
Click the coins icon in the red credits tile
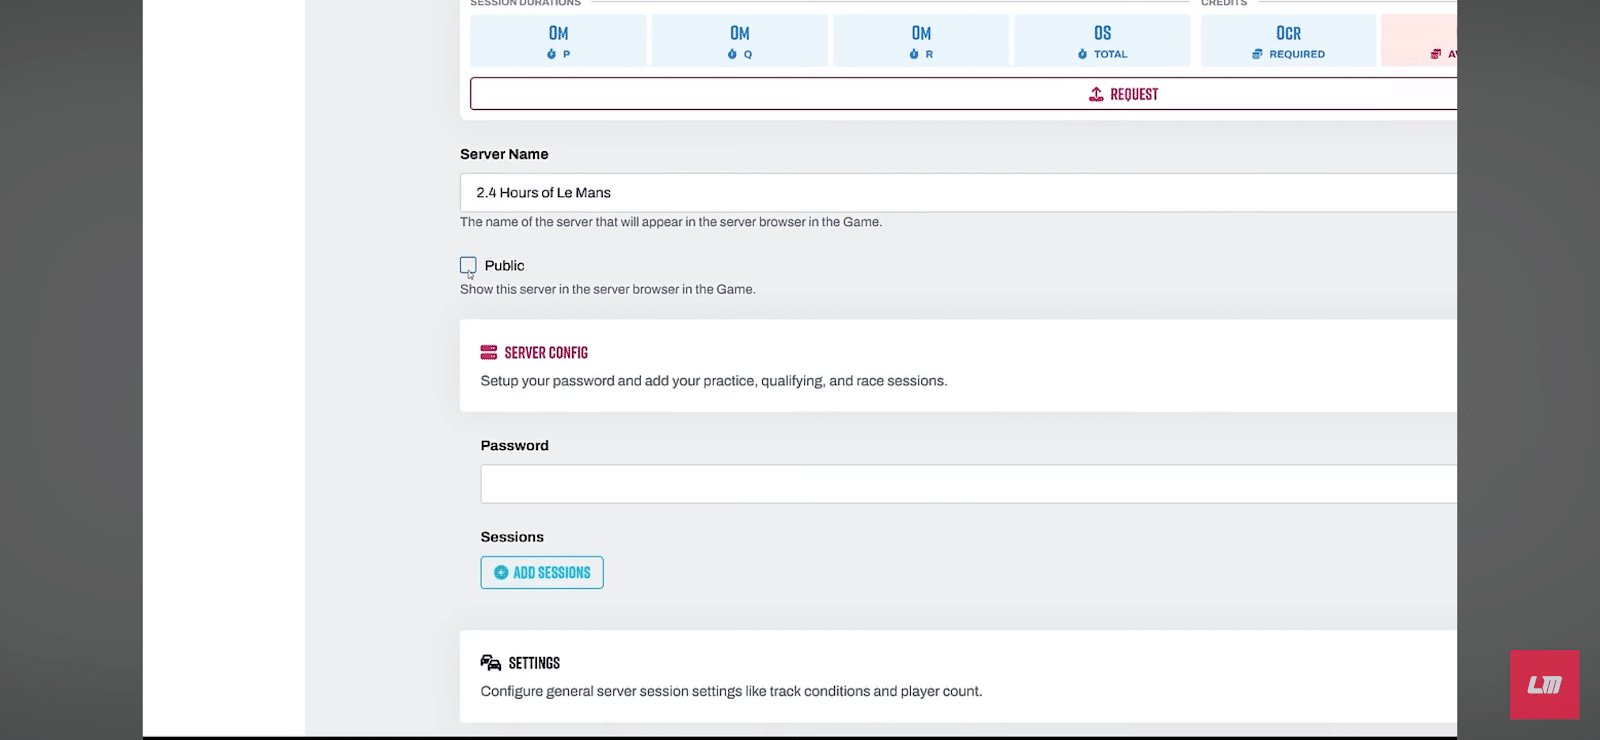tap(1436, 54)
